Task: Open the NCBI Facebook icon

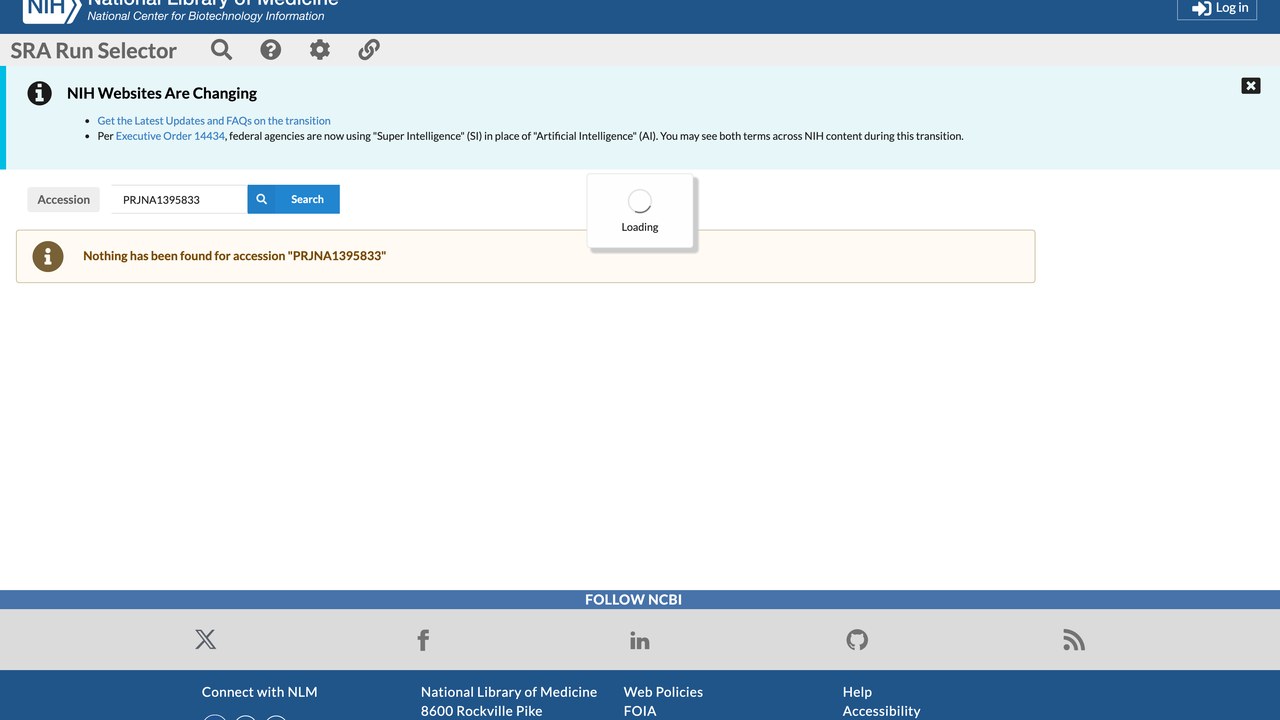Action: click(423, 640)
